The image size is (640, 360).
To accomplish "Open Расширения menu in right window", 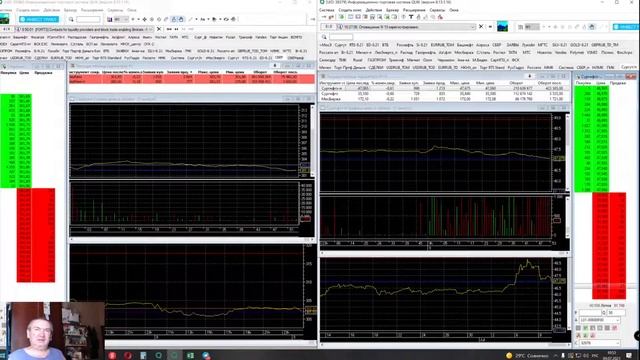I will [414, 10].
